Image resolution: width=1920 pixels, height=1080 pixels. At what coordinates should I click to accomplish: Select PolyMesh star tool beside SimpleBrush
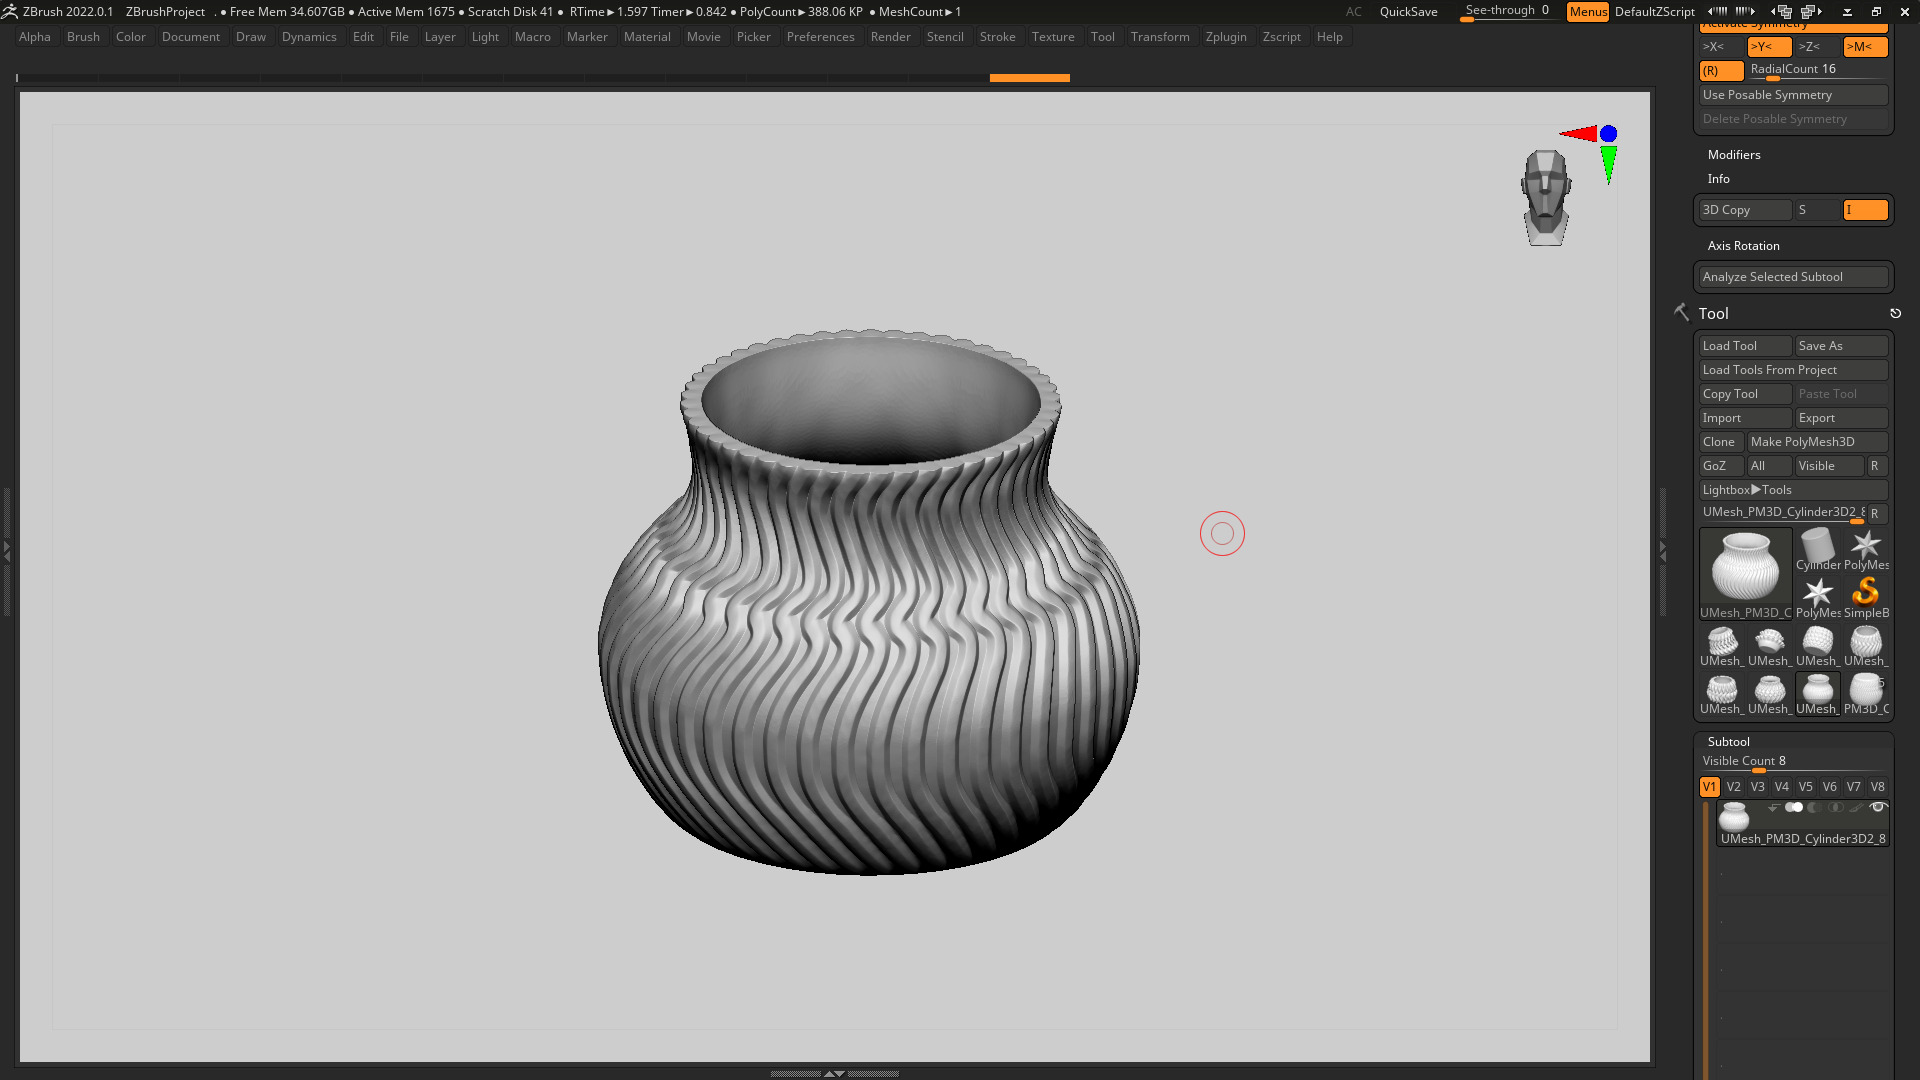pos(1818,599)
